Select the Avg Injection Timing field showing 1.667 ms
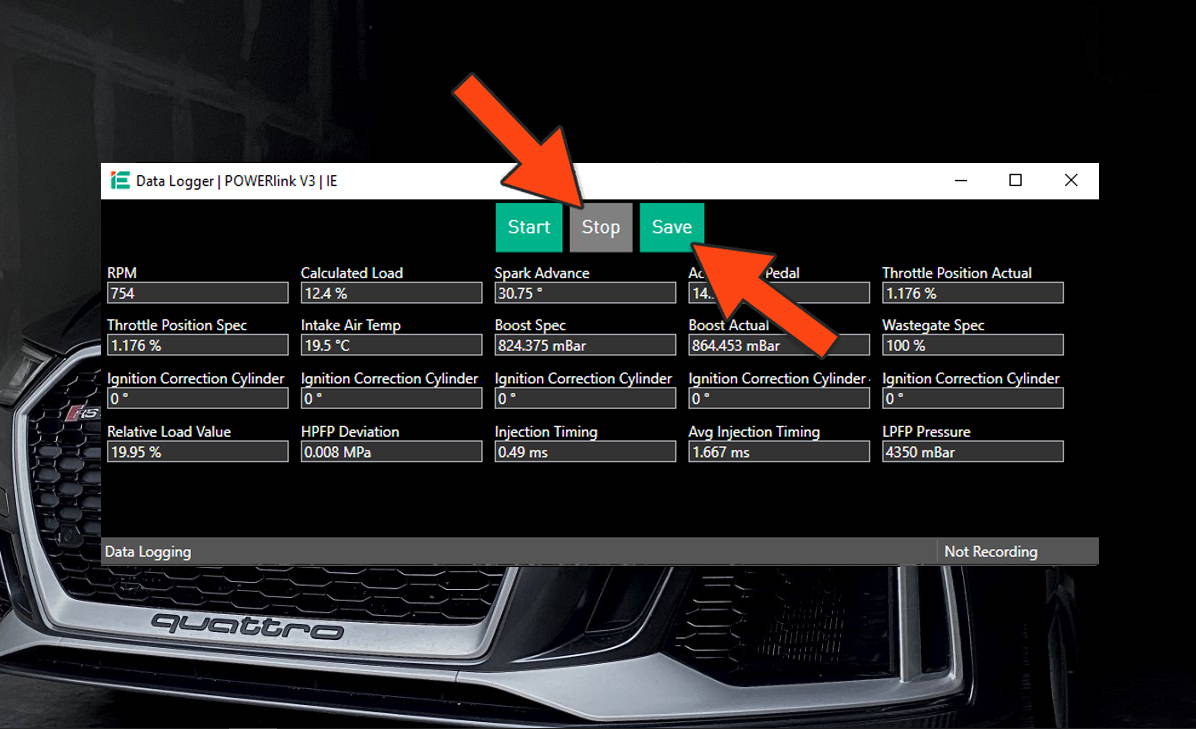Image resolution: width=1196 pixels, height=729 pixels. pos(779,452)
